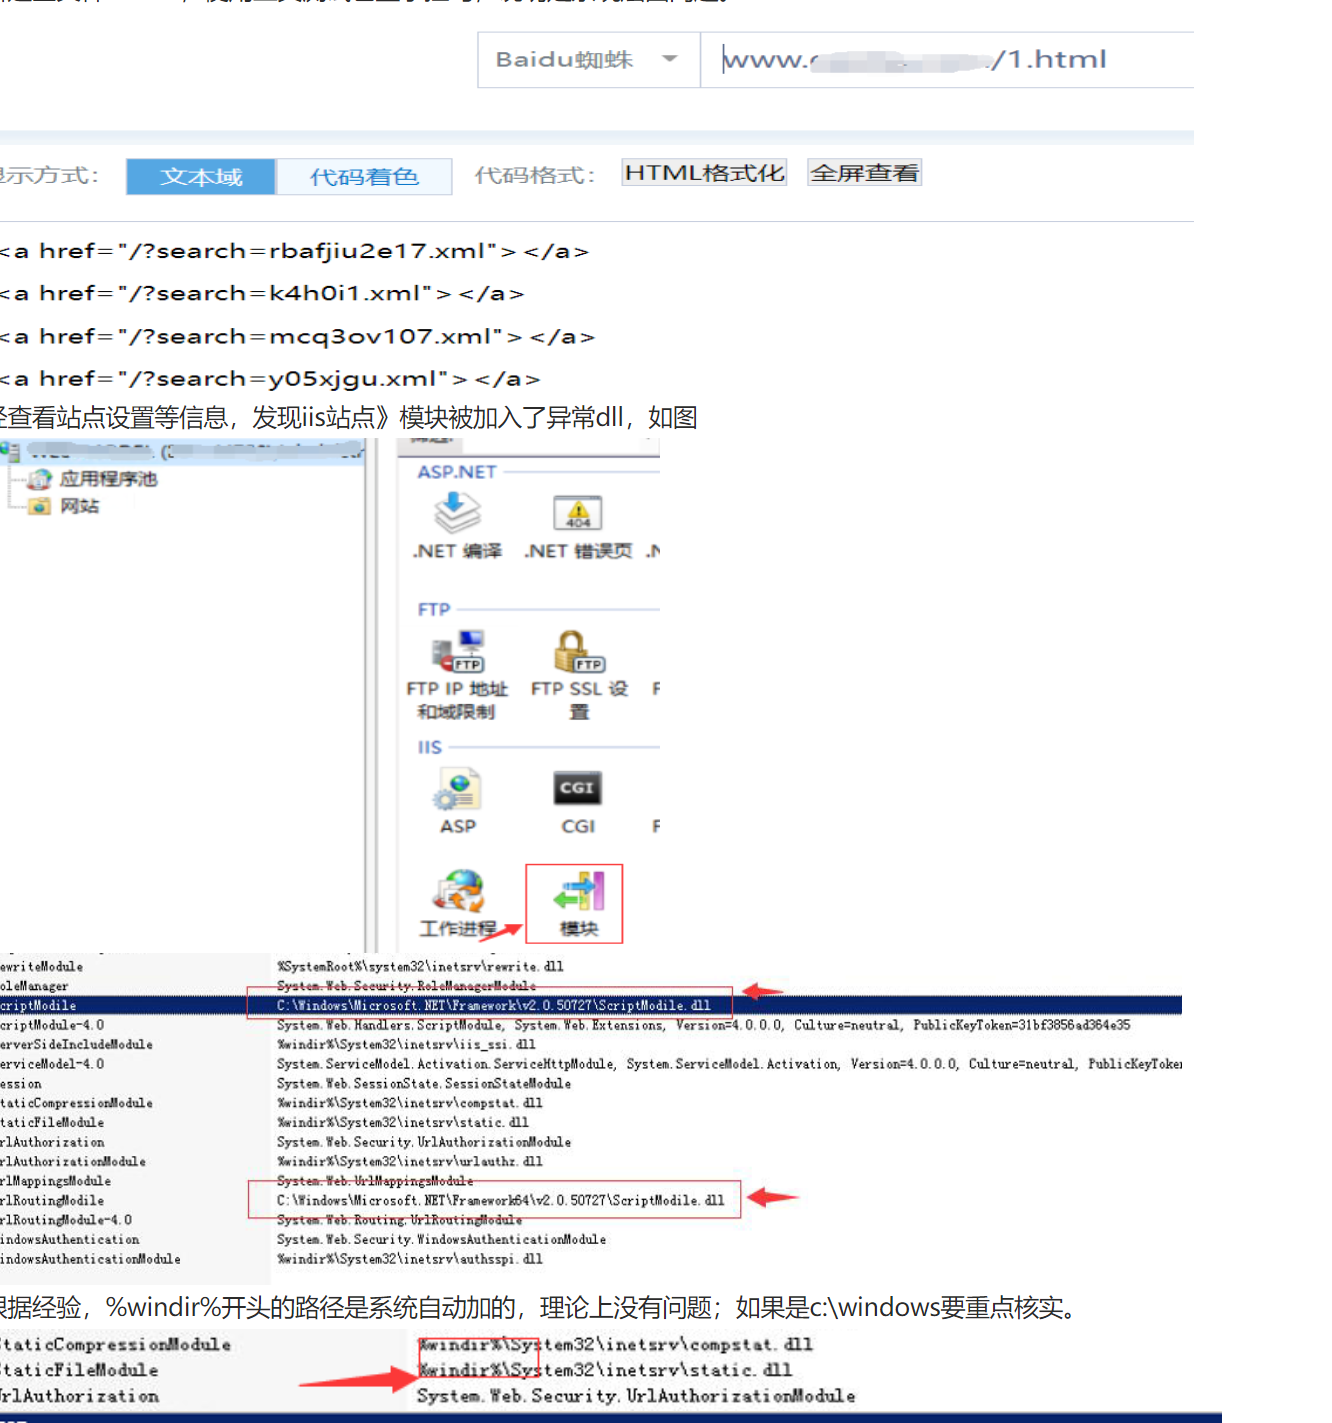
Task: Click the 全屏查看 button
Action: point(864,173)
